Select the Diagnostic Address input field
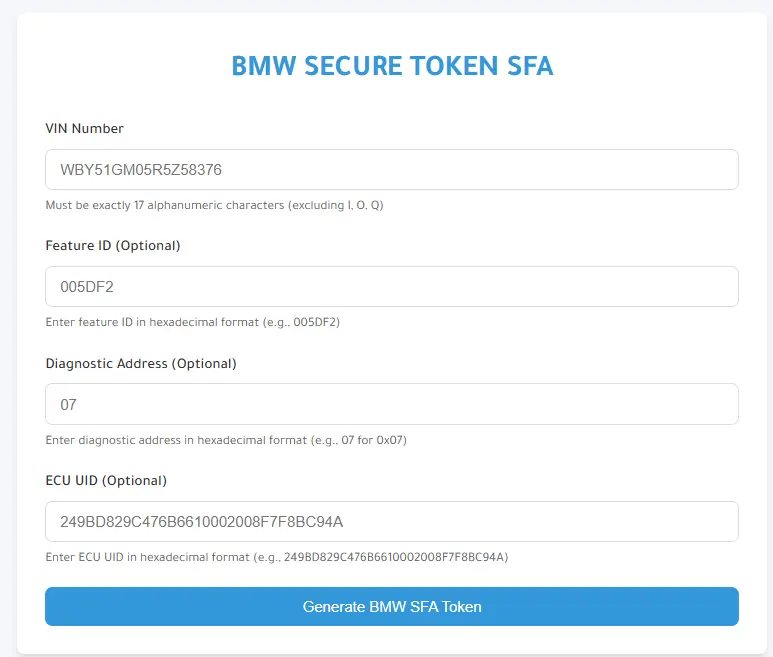773x657 pixels. tap(392, 404)
